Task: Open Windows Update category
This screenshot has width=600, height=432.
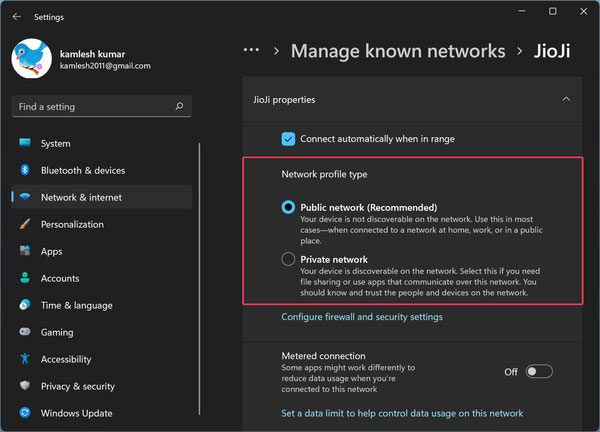Action: 102,413
